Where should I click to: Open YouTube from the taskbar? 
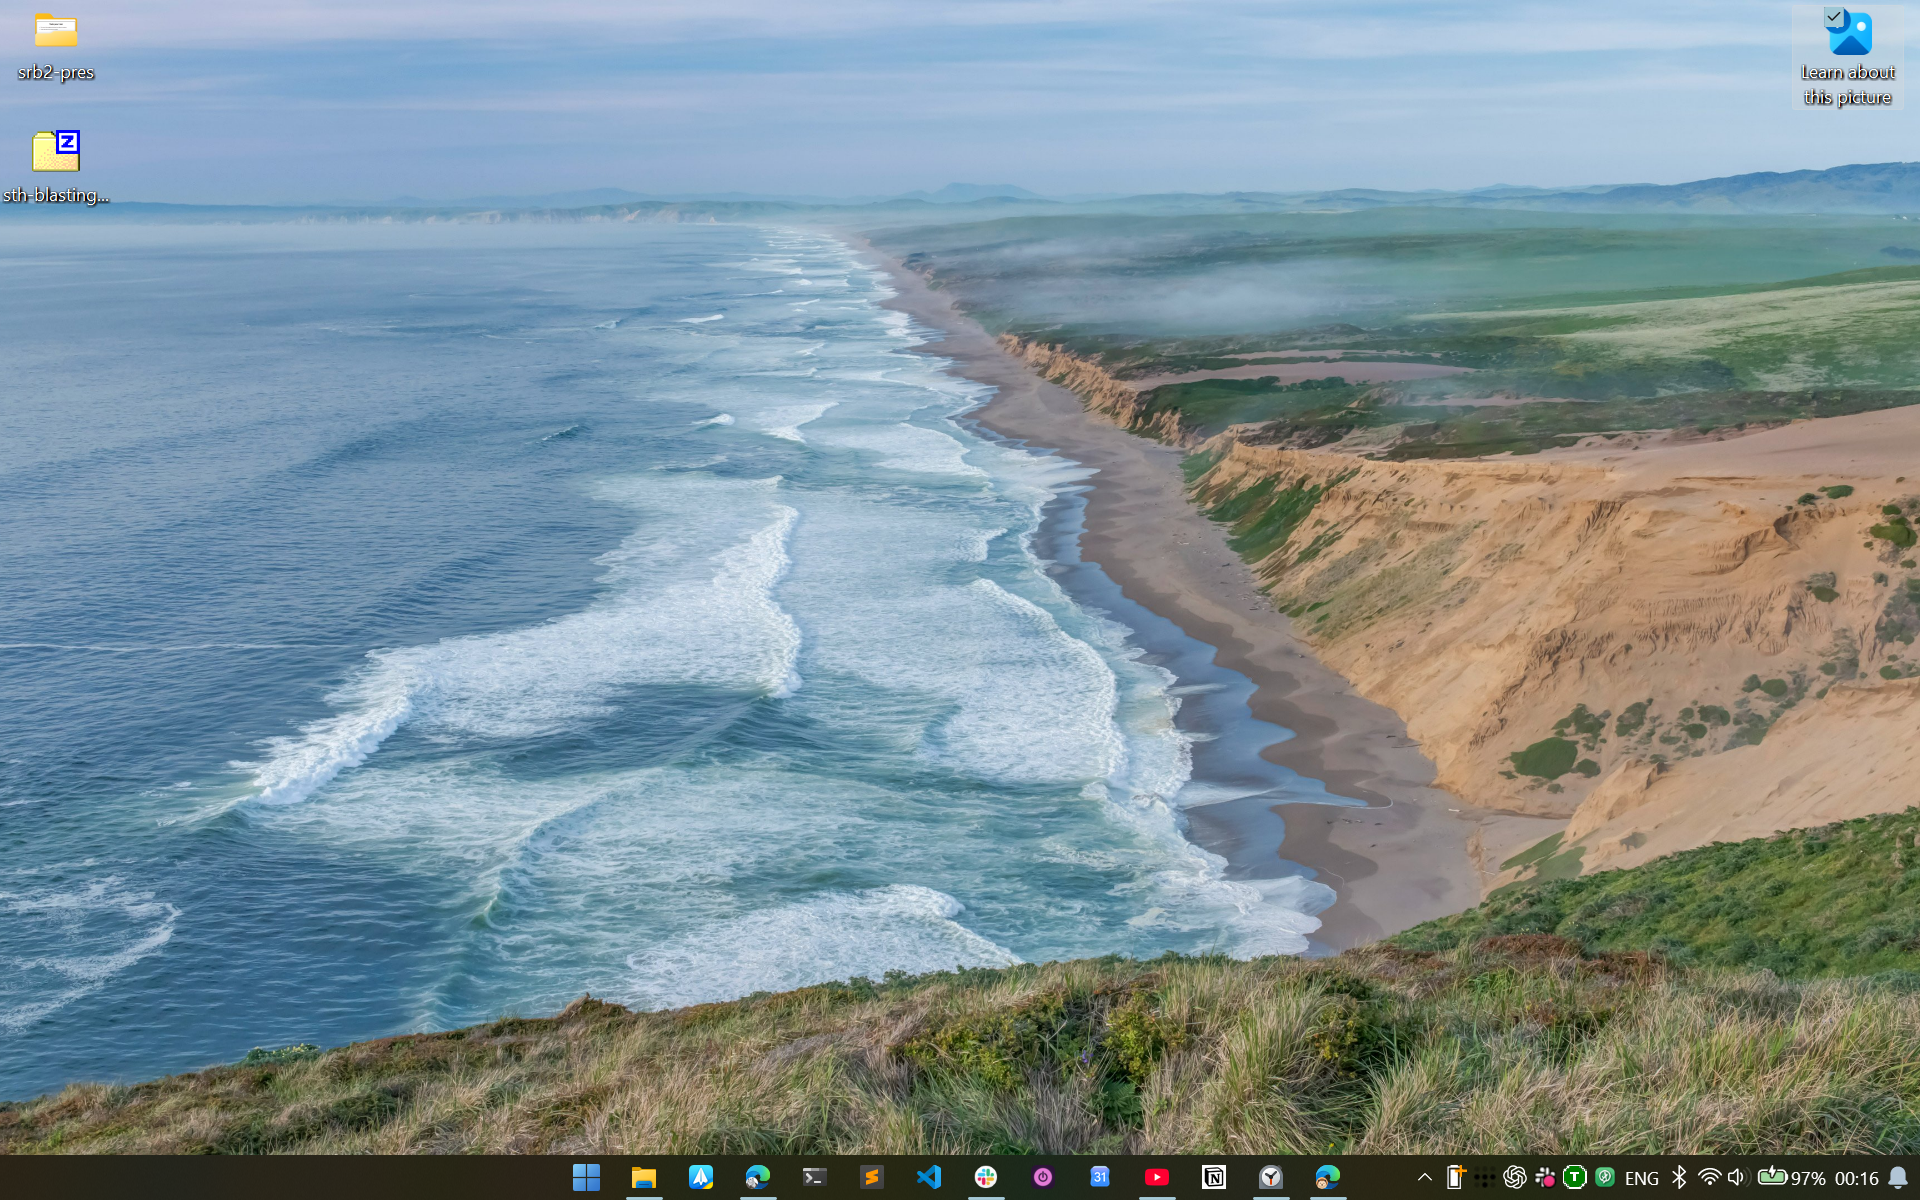[1157, 1177]
